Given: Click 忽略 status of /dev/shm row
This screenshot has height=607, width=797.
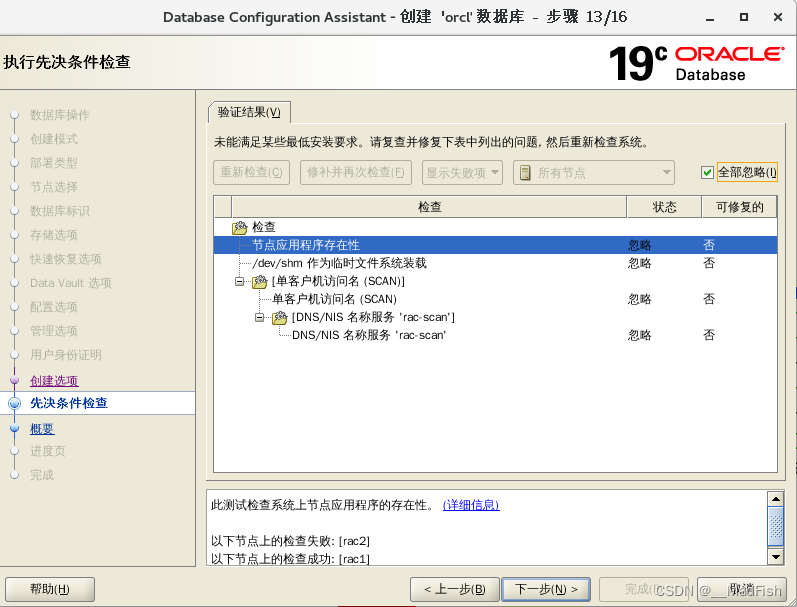Looking at the screenshot, I should (639, 263).
